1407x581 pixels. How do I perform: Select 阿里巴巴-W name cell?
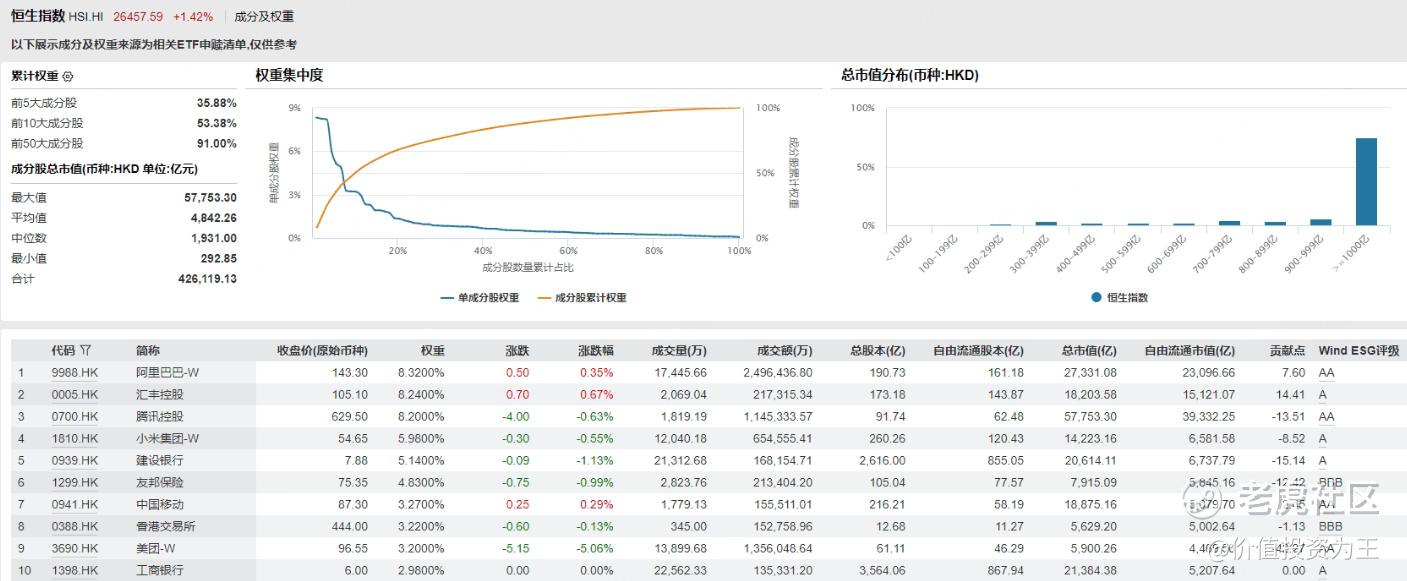coord(167,372)
